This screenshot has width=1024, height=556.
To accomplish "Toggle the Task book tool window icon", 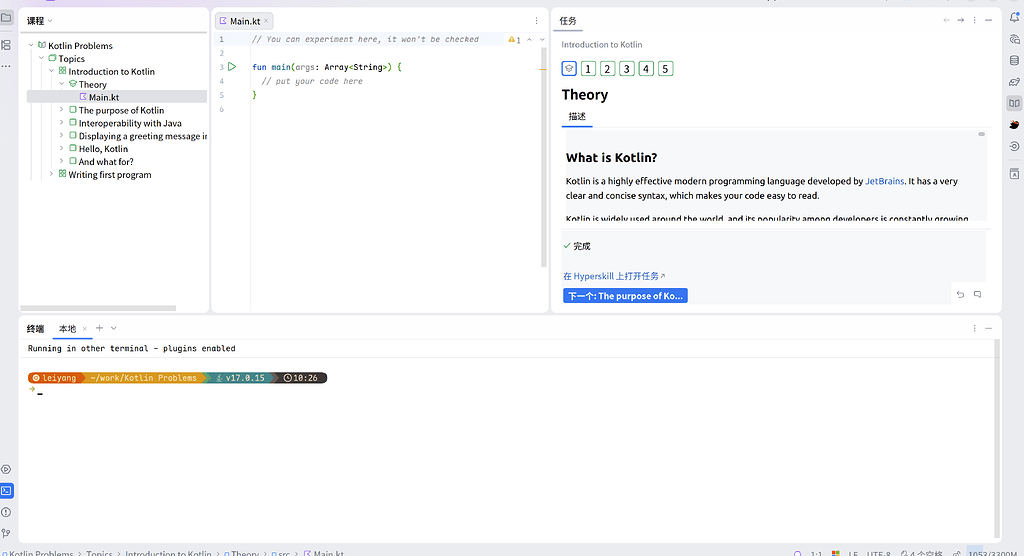I will pos(1014,103).
